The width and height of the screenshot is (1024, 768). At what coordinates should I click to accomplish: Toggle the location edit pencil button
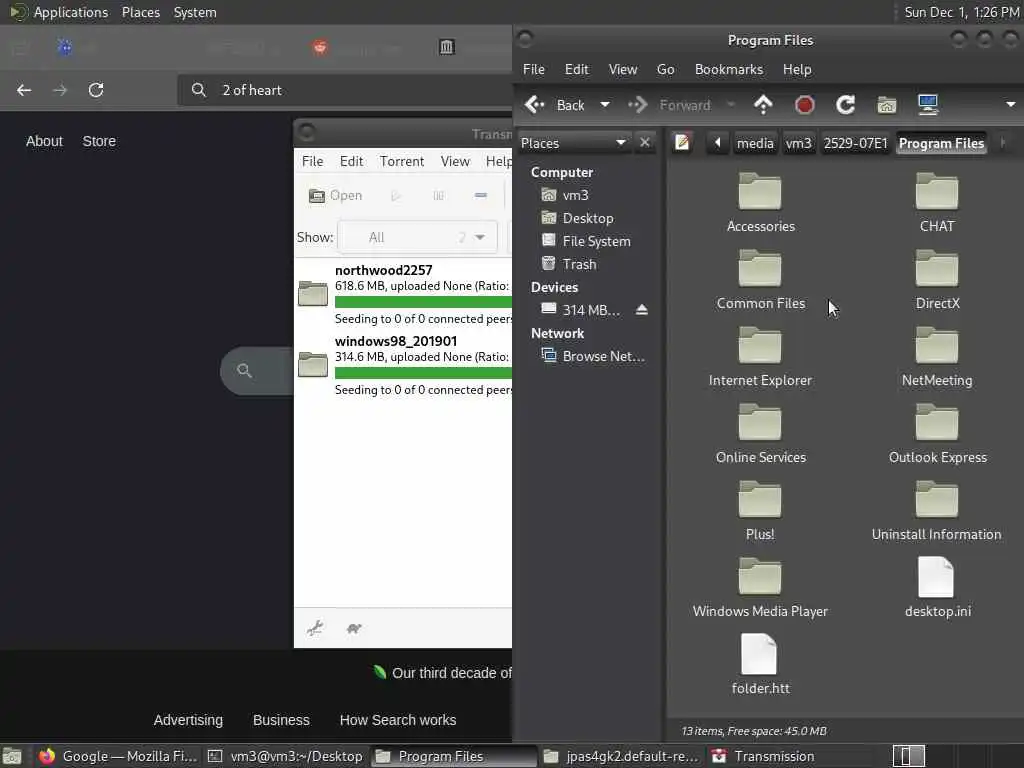pyautogui.click(x=682, y=142)
